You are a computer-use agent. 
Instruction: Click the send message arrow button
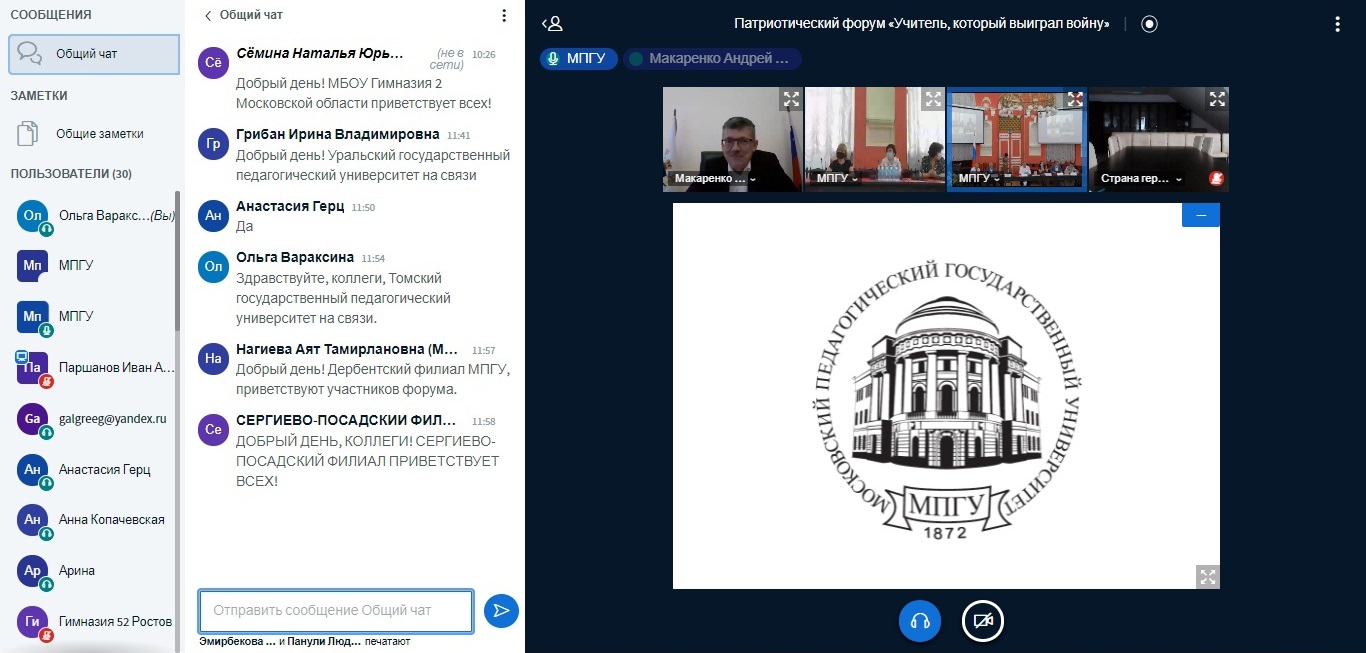pyautogui.click(x=501, y=610)
